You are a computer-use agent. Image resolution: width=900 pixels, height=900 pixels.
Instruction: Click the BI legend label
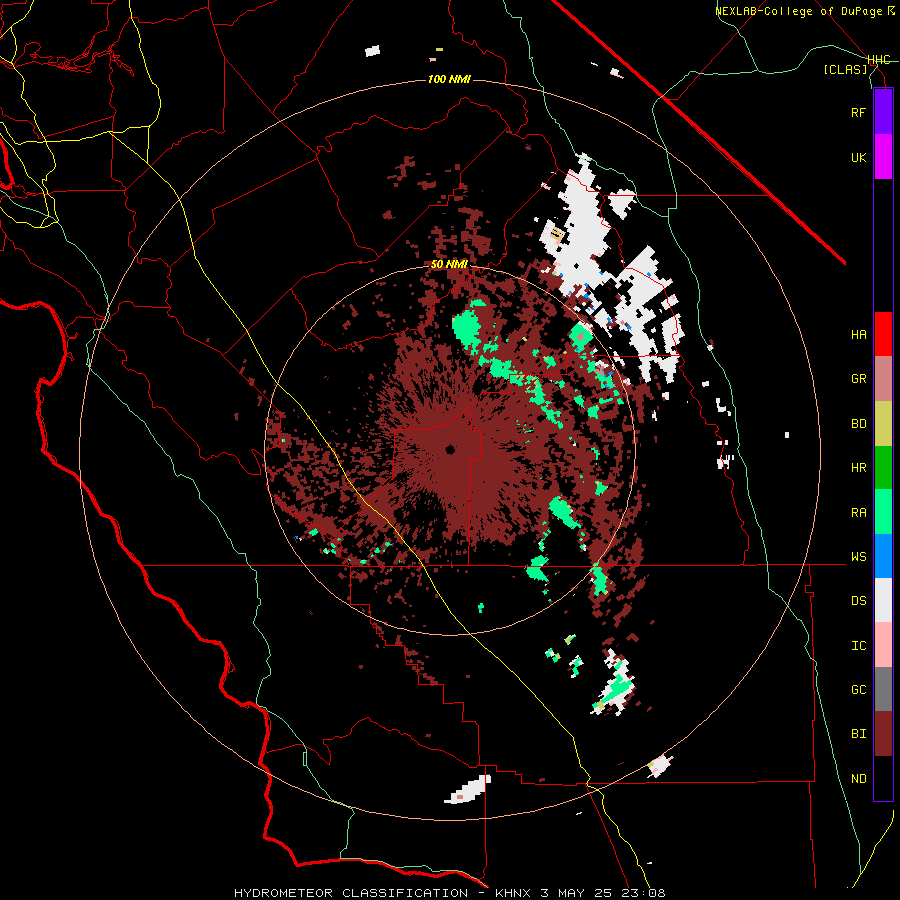(858, 734)
